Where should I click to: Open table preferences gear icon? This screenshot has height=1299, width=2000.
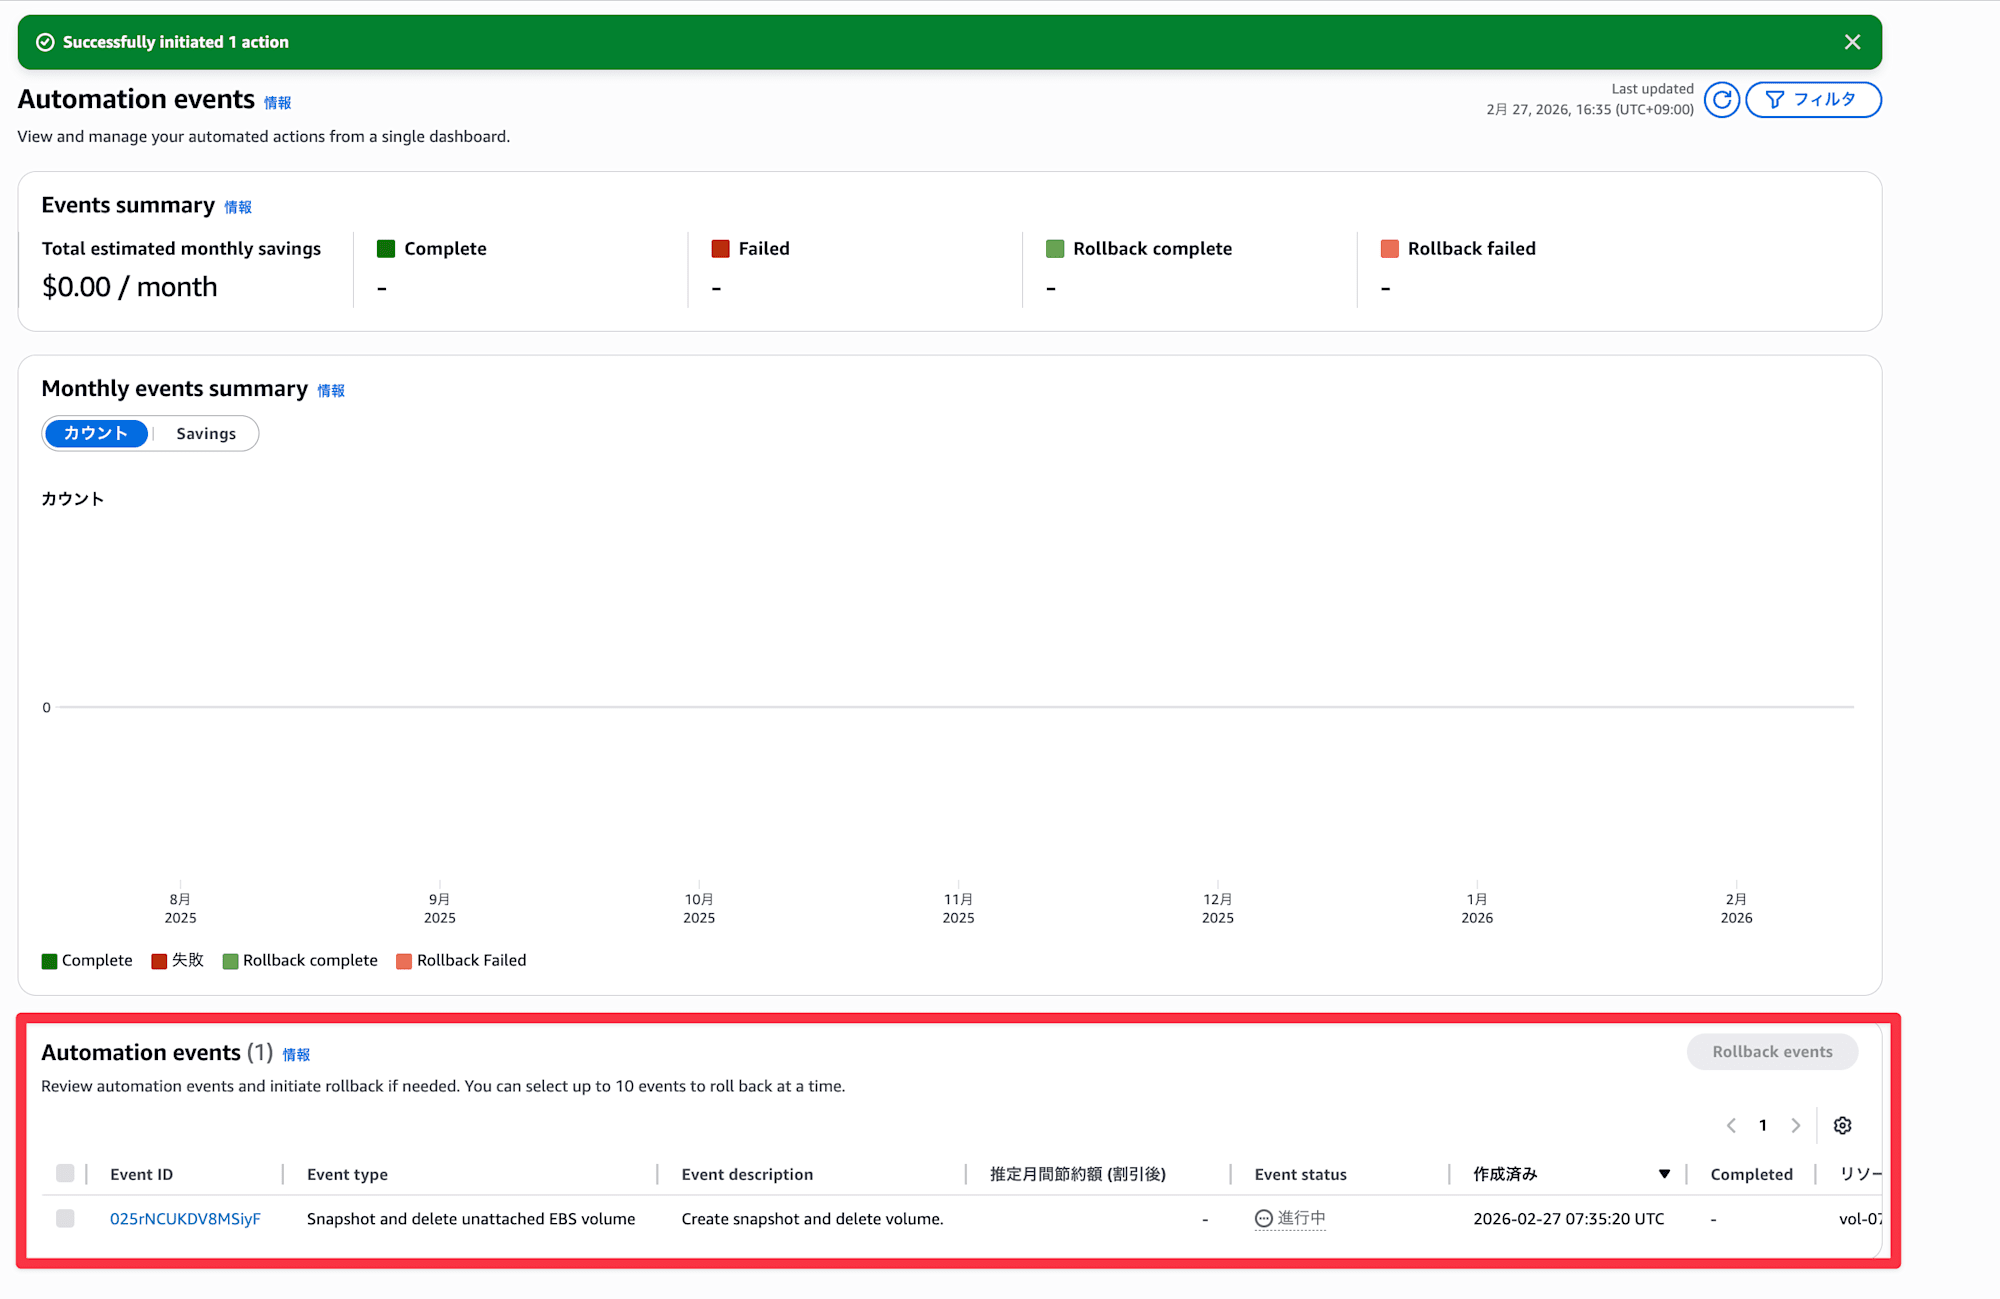[1842, 1126]
